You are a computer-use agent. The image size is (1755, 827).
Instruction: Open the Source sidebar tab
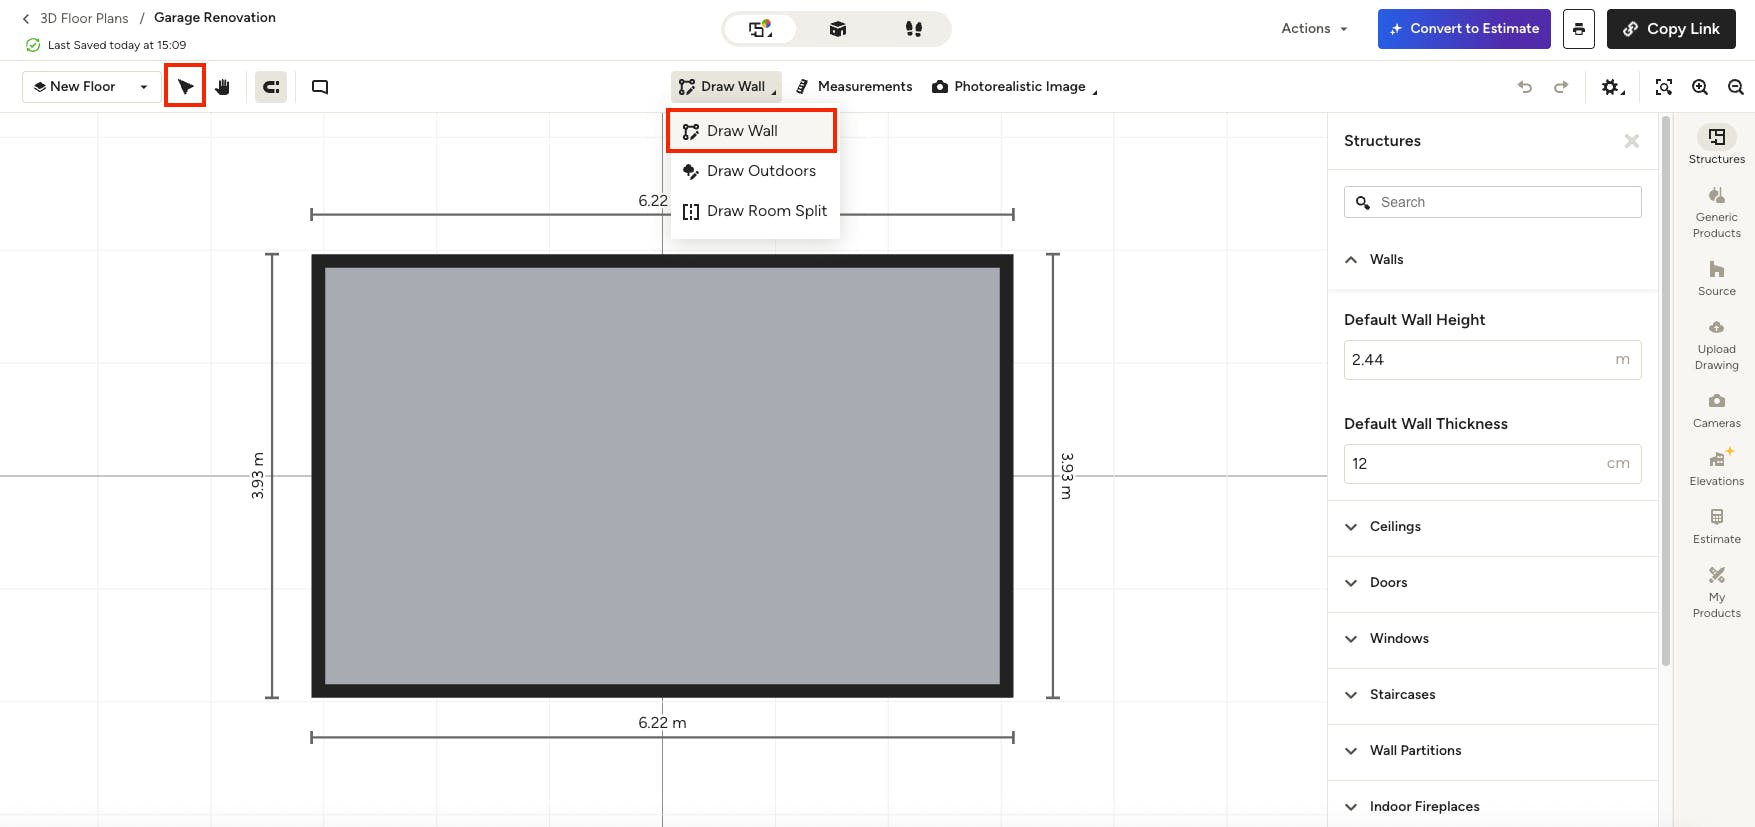(1717, 278)
